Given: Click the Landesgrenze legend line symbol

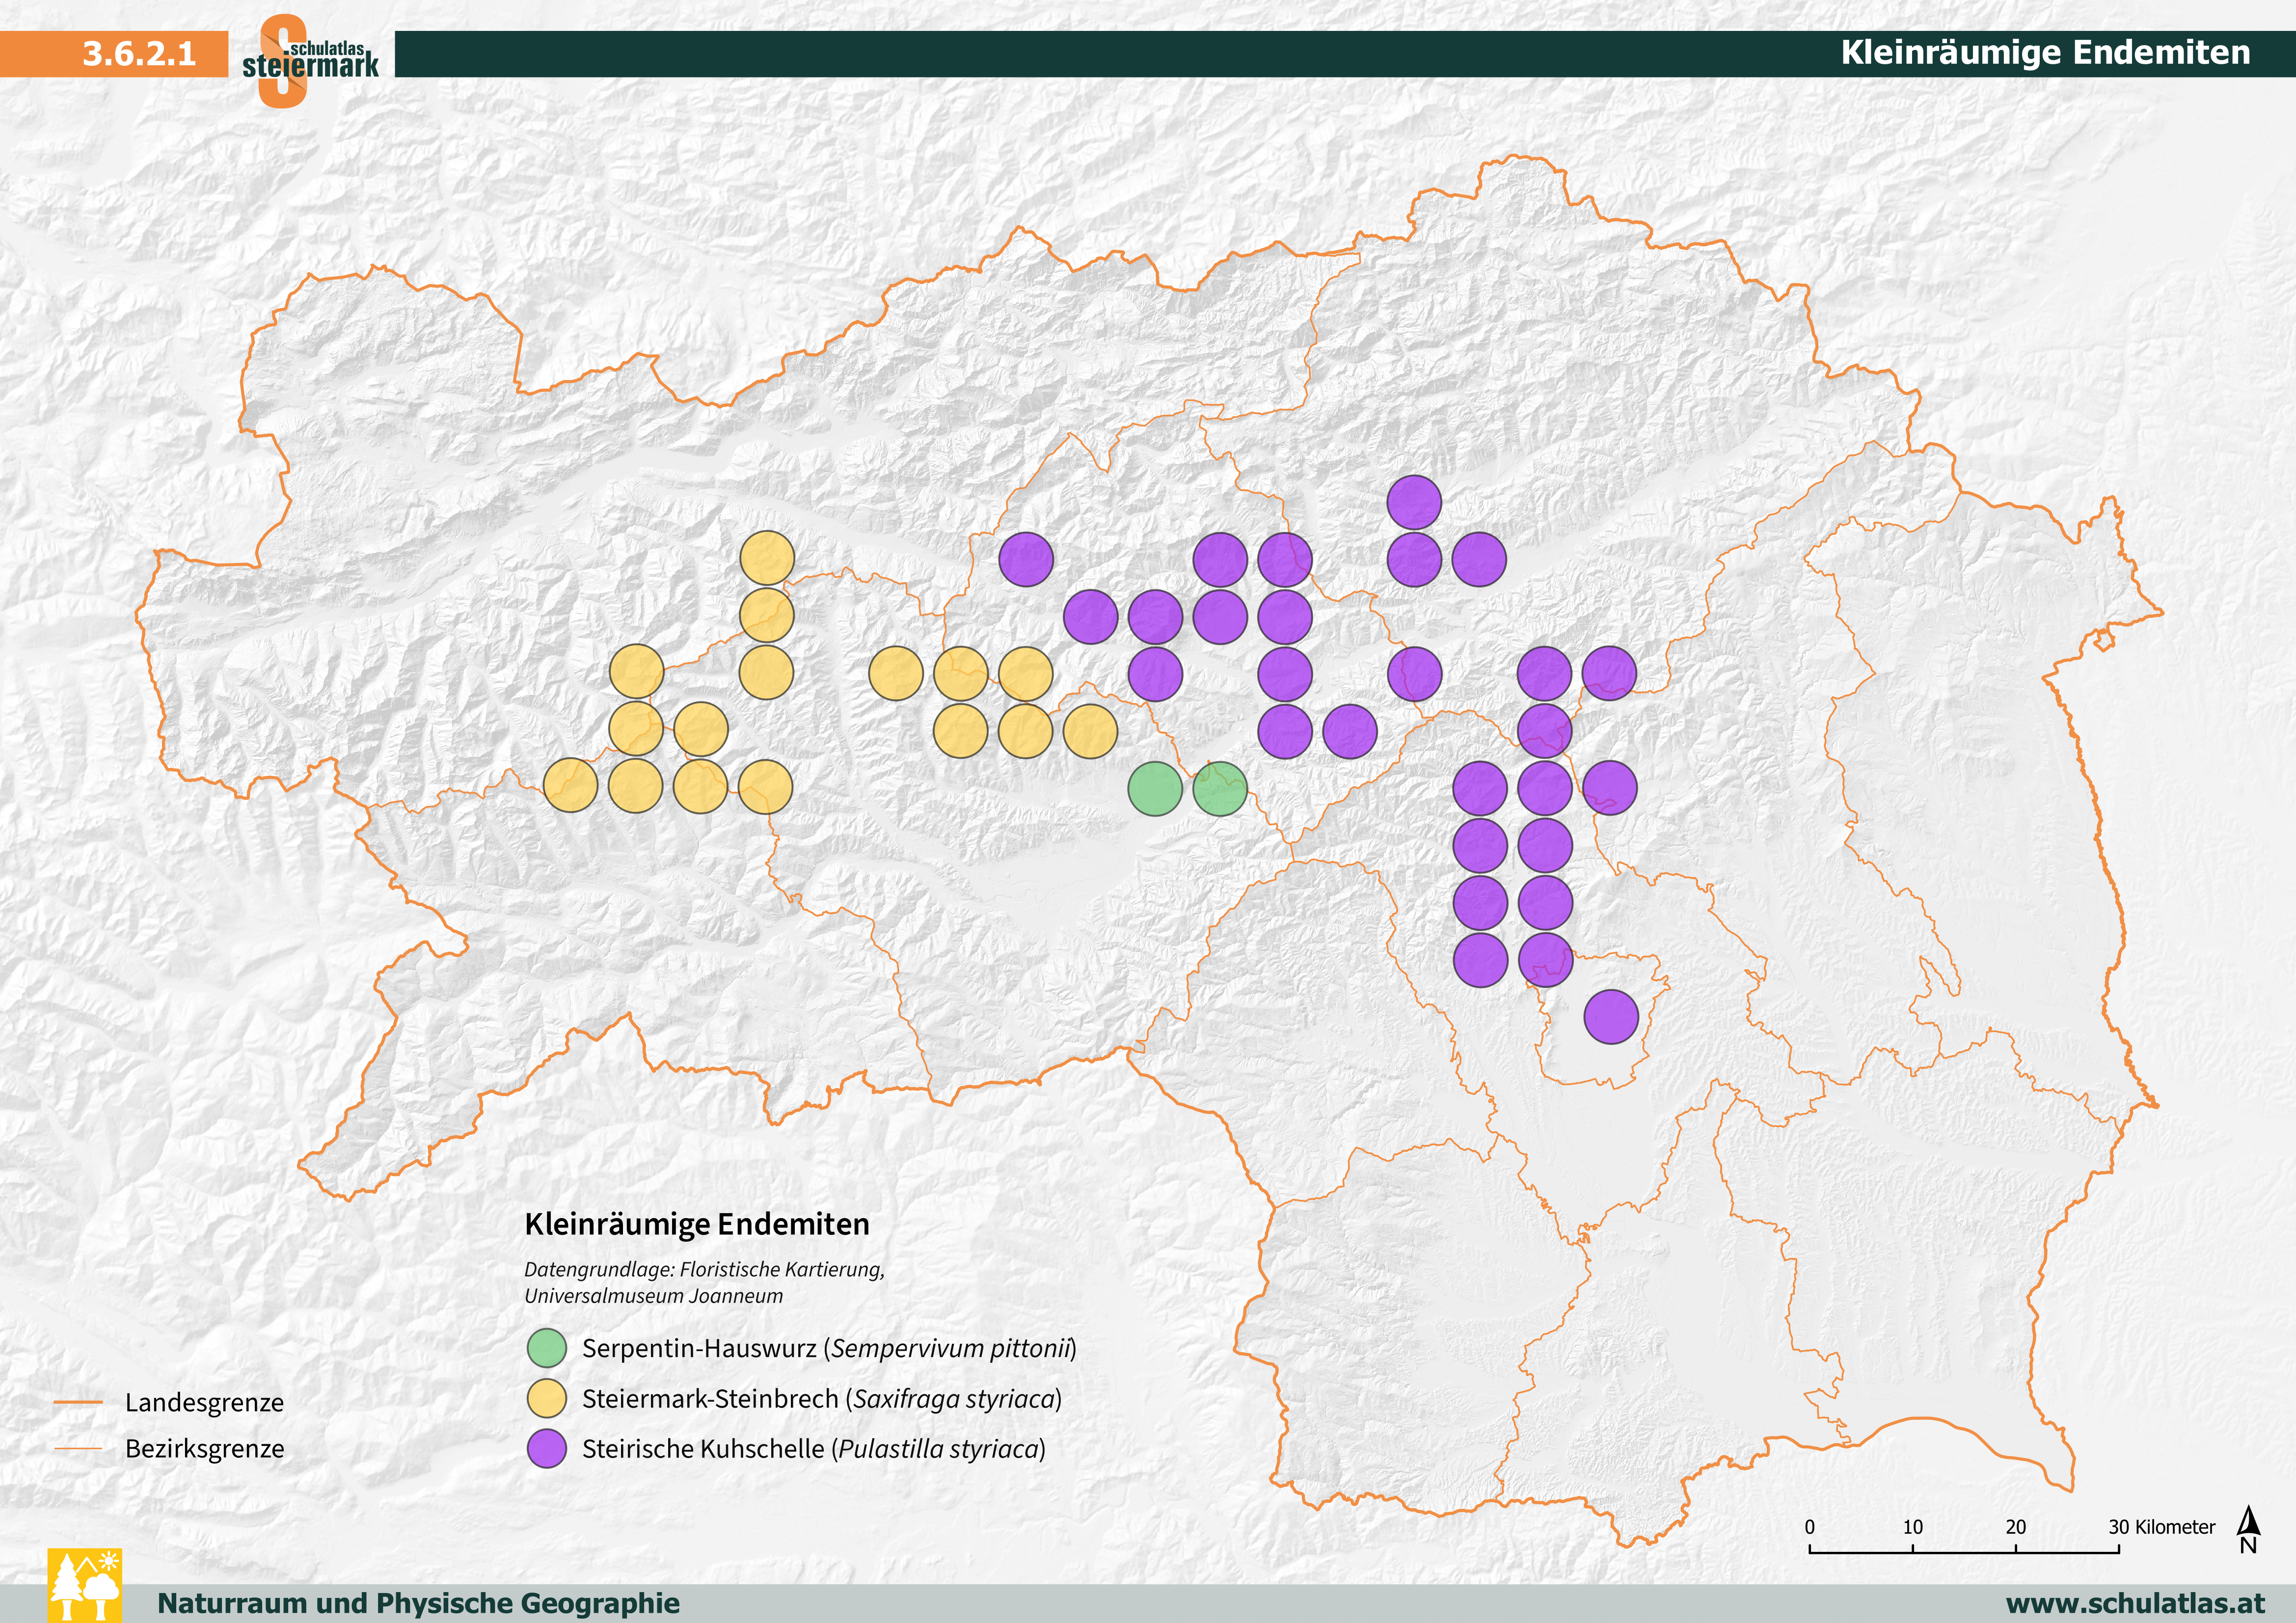Looking at the screenshot, I should click(x=78, y=1402).
